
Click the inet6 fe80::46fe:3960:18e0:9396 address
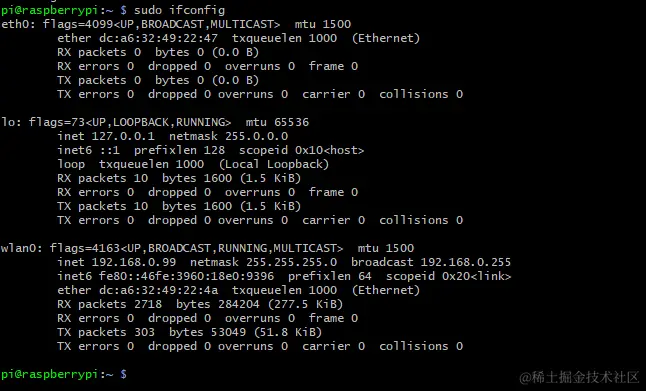[x=186, y=276]
